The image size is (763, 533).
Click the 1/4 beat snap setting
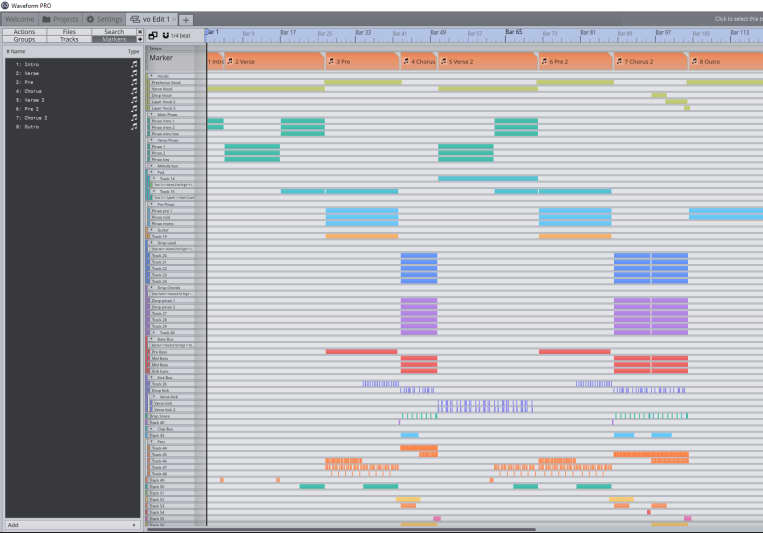181,36
